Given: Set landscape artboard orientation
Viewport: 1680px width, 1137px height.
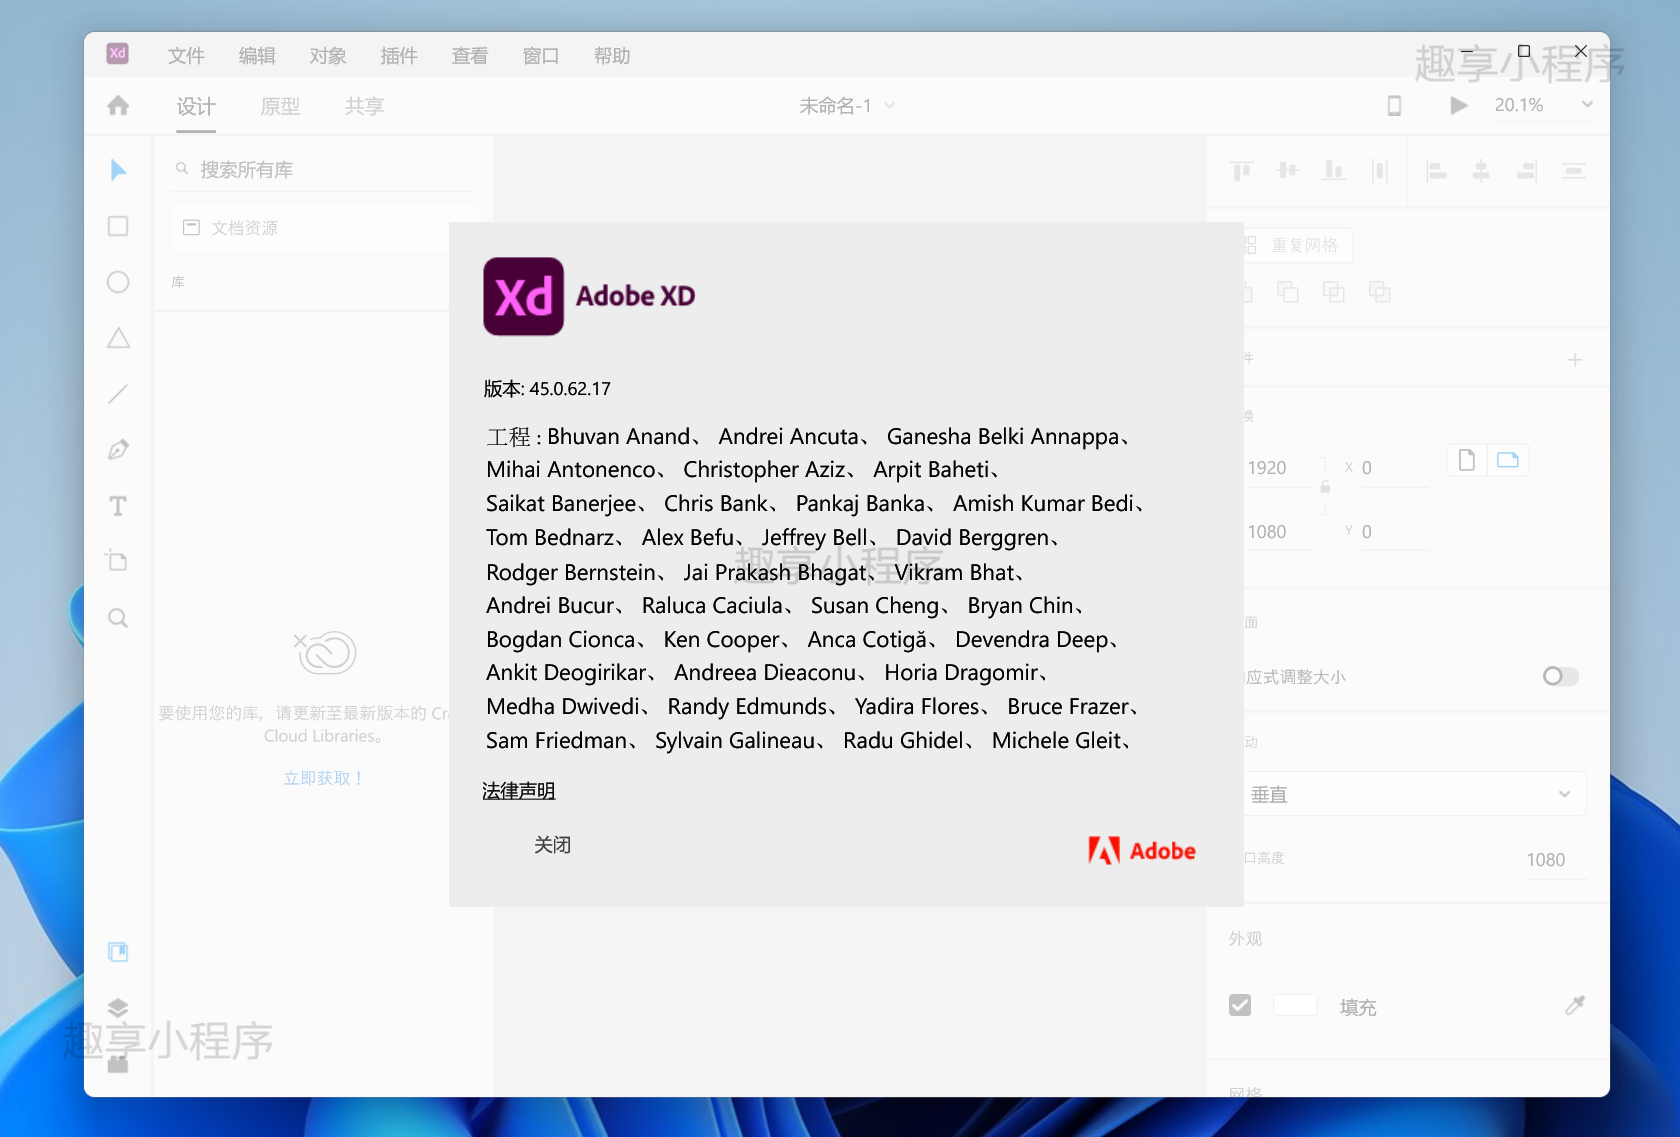Looking at the screenshot, I should pos(1508,460).
